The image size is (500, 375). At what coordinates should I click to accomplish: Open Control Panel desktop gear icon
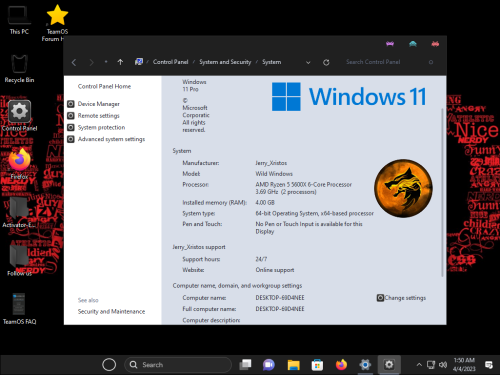click(x=19, y=115)
